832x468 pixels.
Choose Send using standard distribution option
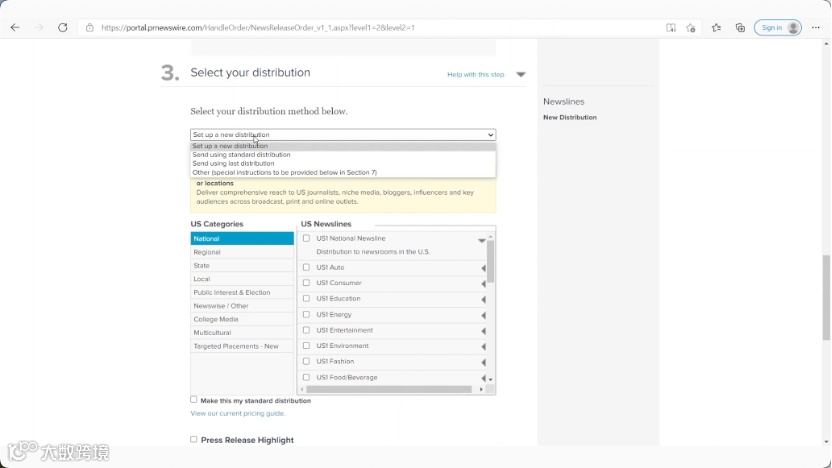(x=343, y=155)
